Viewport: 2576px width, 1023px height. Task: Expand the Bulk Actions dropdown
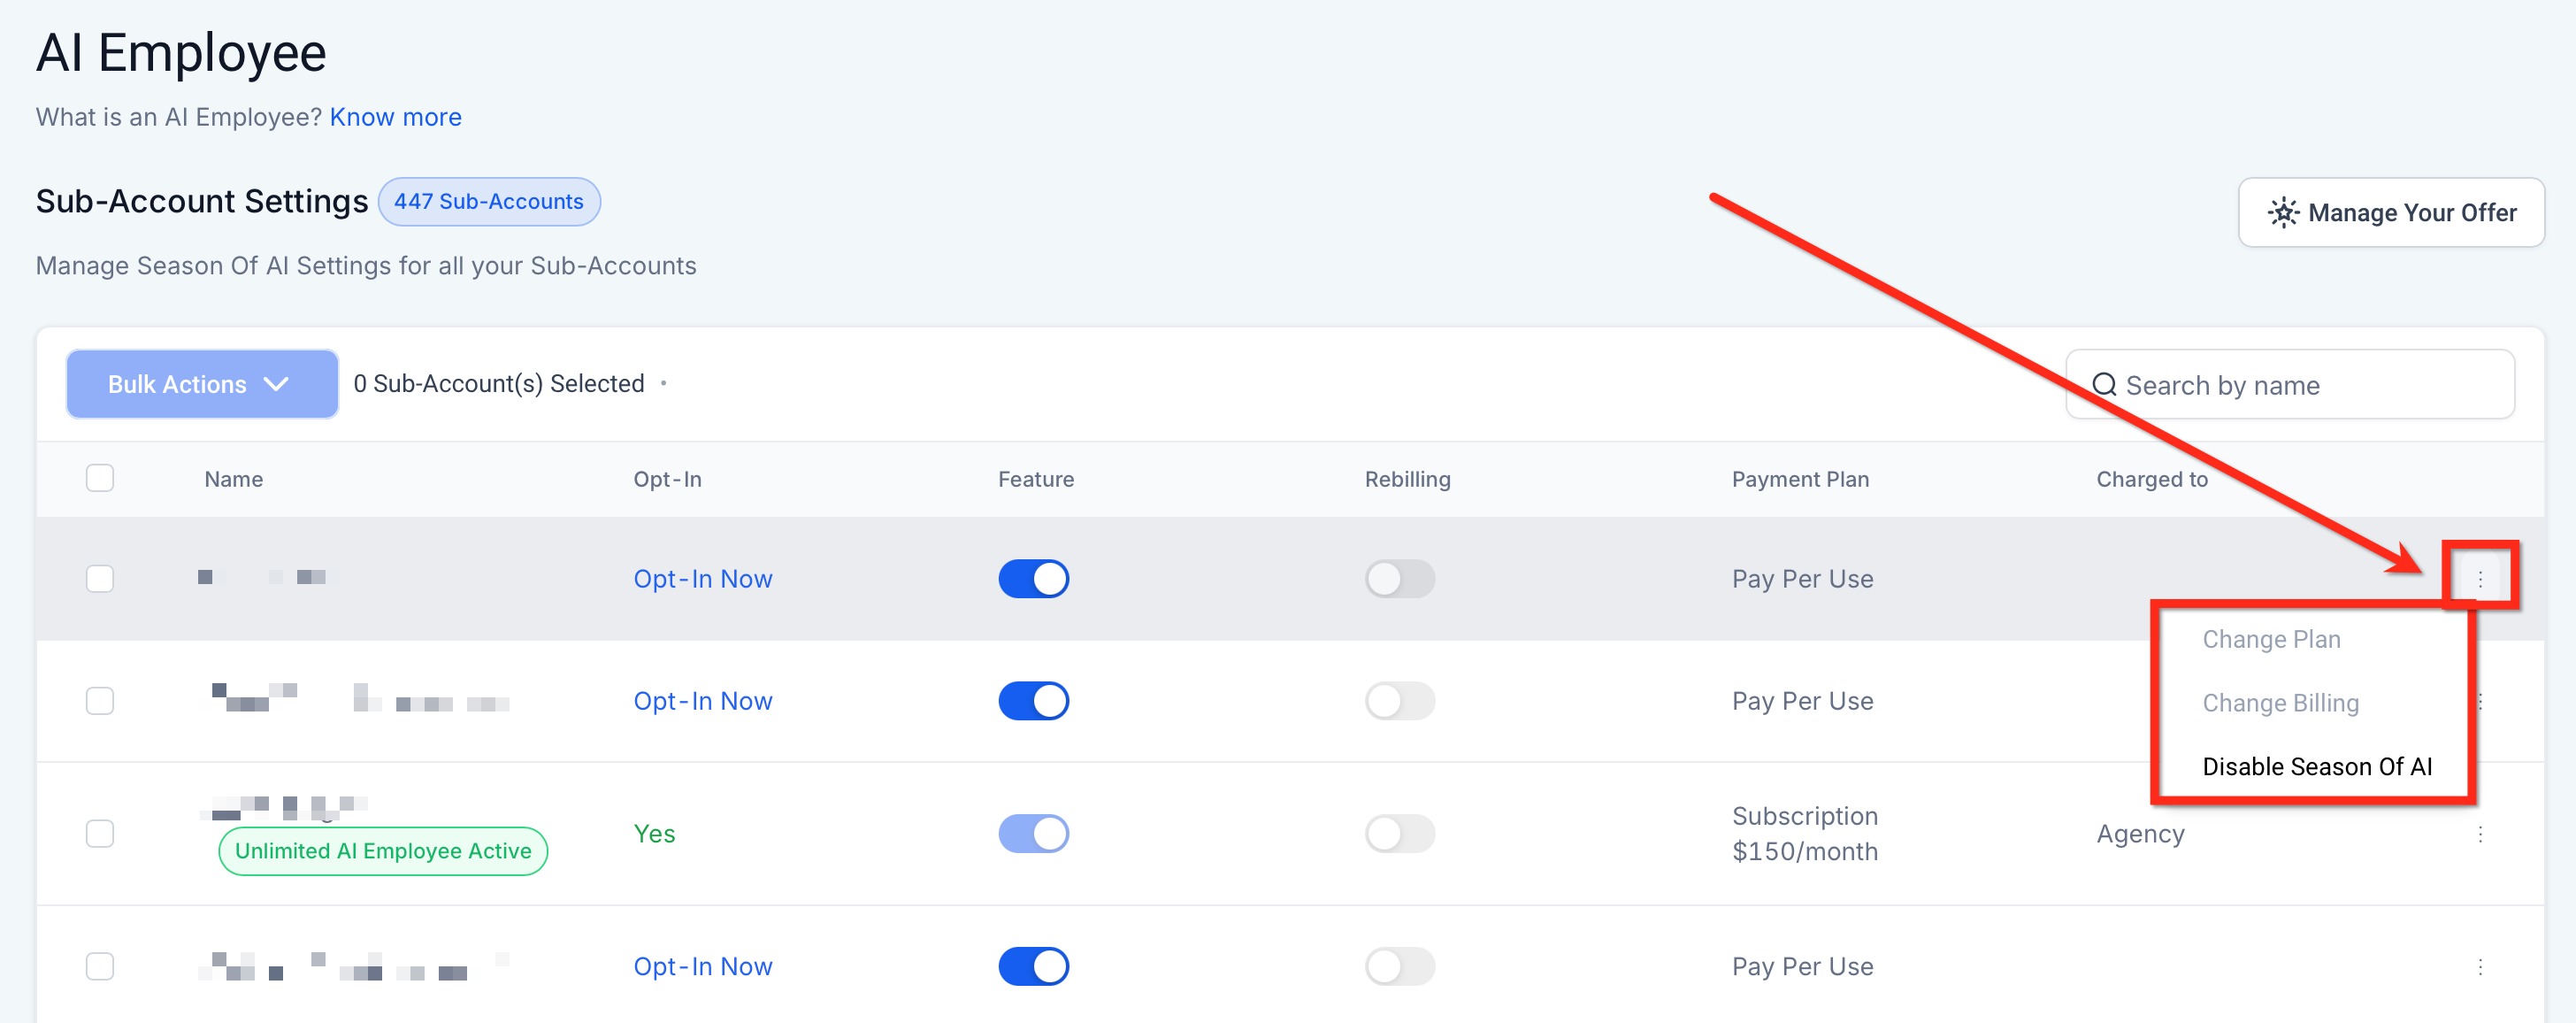click(x=201, y=384)
